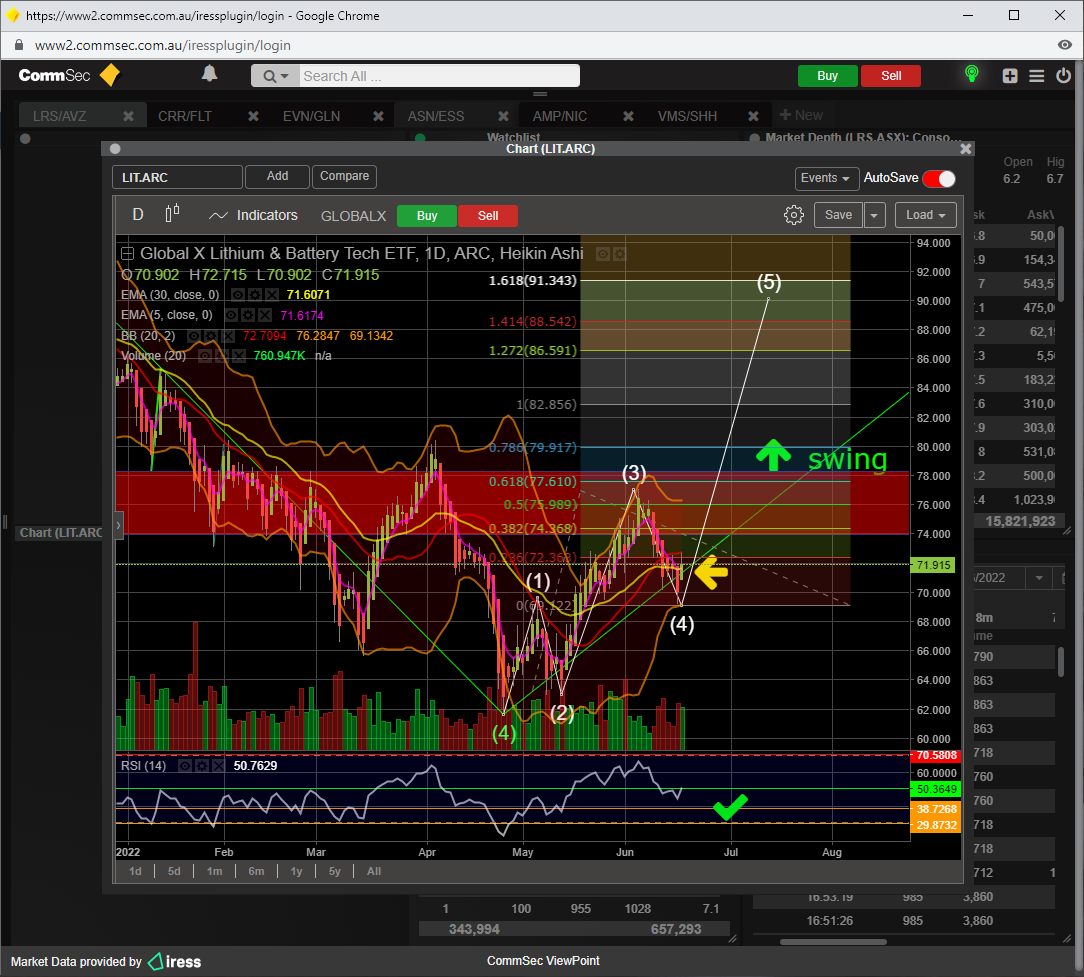Click the market depth vertical scrollbar

pos(1060,263)
